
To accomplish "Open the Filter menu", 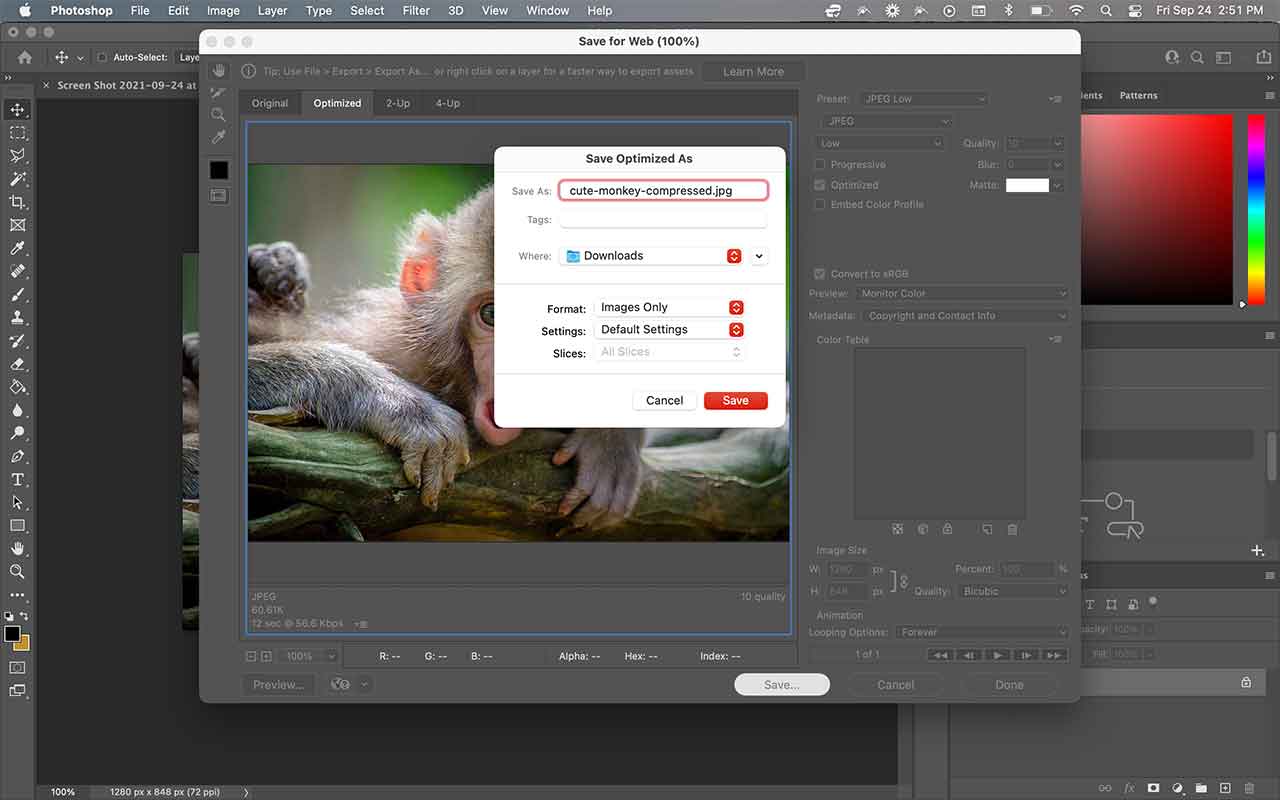I will click(x=416, y=11).
